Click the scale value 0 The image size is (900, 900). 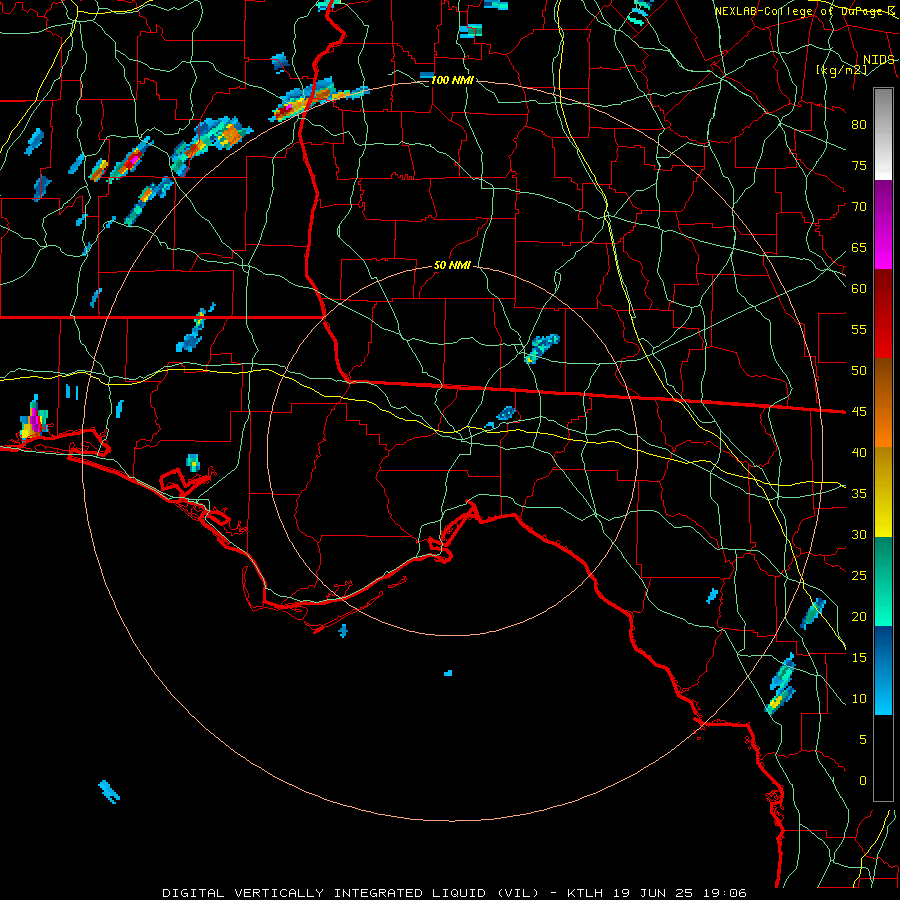(x=863, y=781)
